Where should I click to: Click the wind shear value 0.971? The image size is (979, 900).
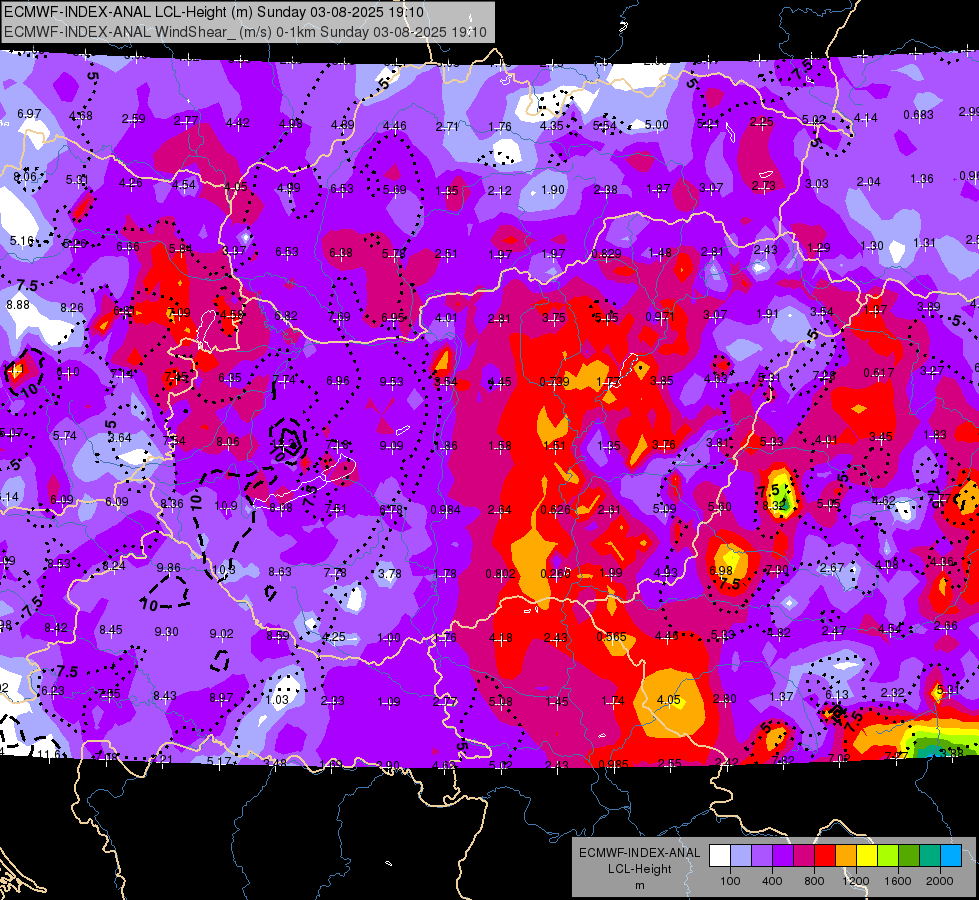[660, 317]
